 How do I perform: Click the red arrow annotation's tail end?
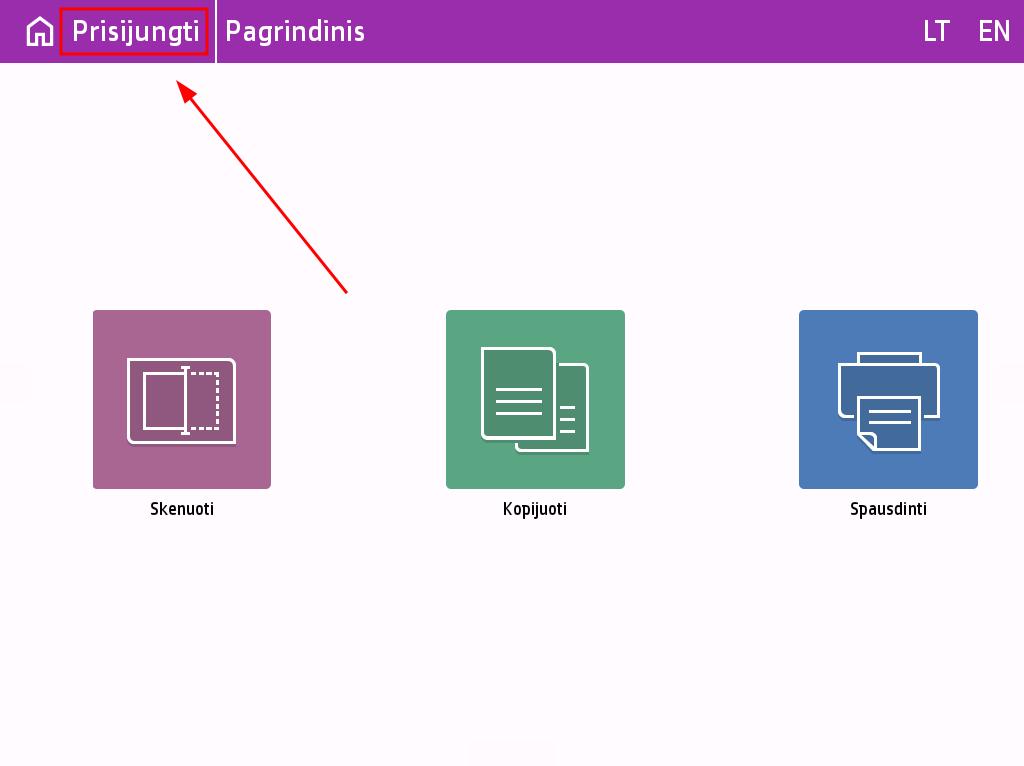coord(345,292)
